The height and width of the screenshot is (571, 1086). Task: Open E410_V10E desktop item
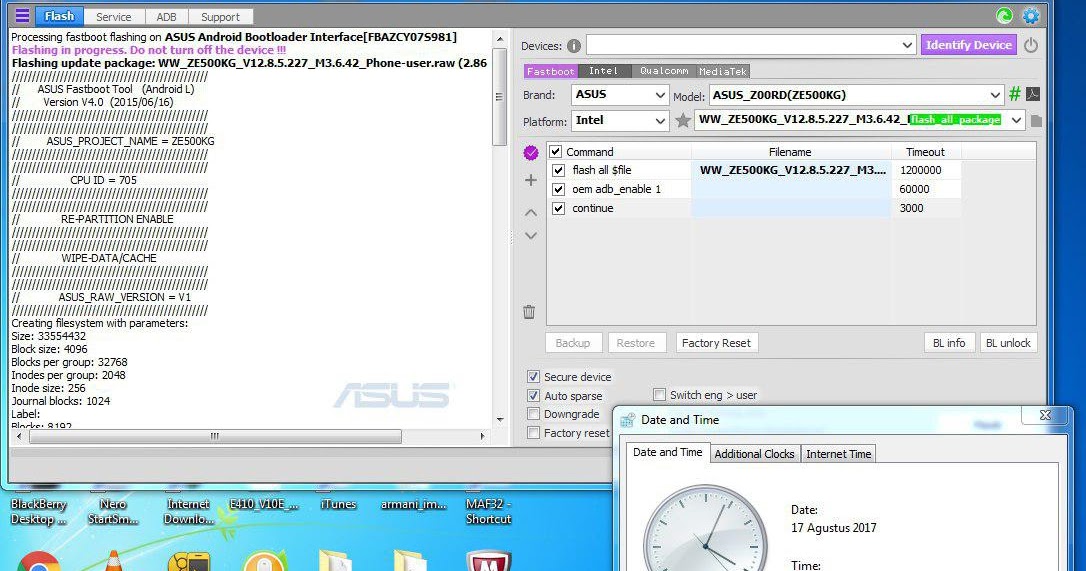263,504
